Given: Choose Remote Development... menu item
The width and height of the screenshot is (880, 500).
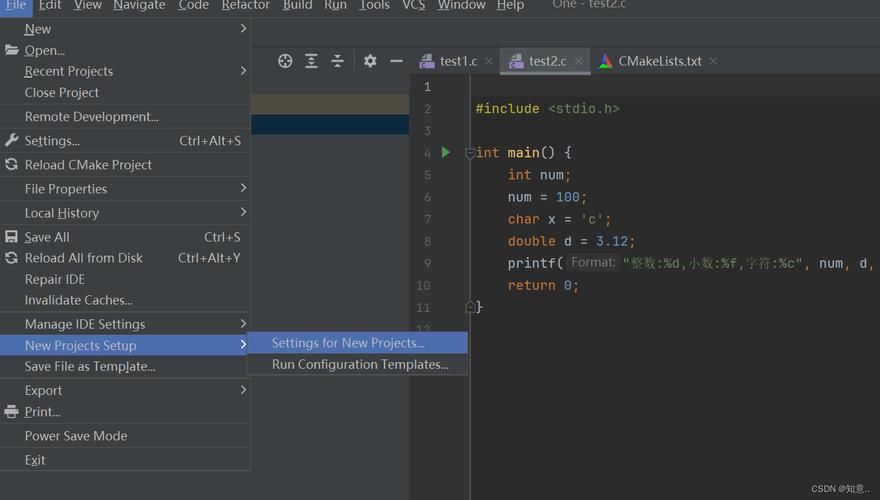Looking at the screenshot, I should point(125,117).
